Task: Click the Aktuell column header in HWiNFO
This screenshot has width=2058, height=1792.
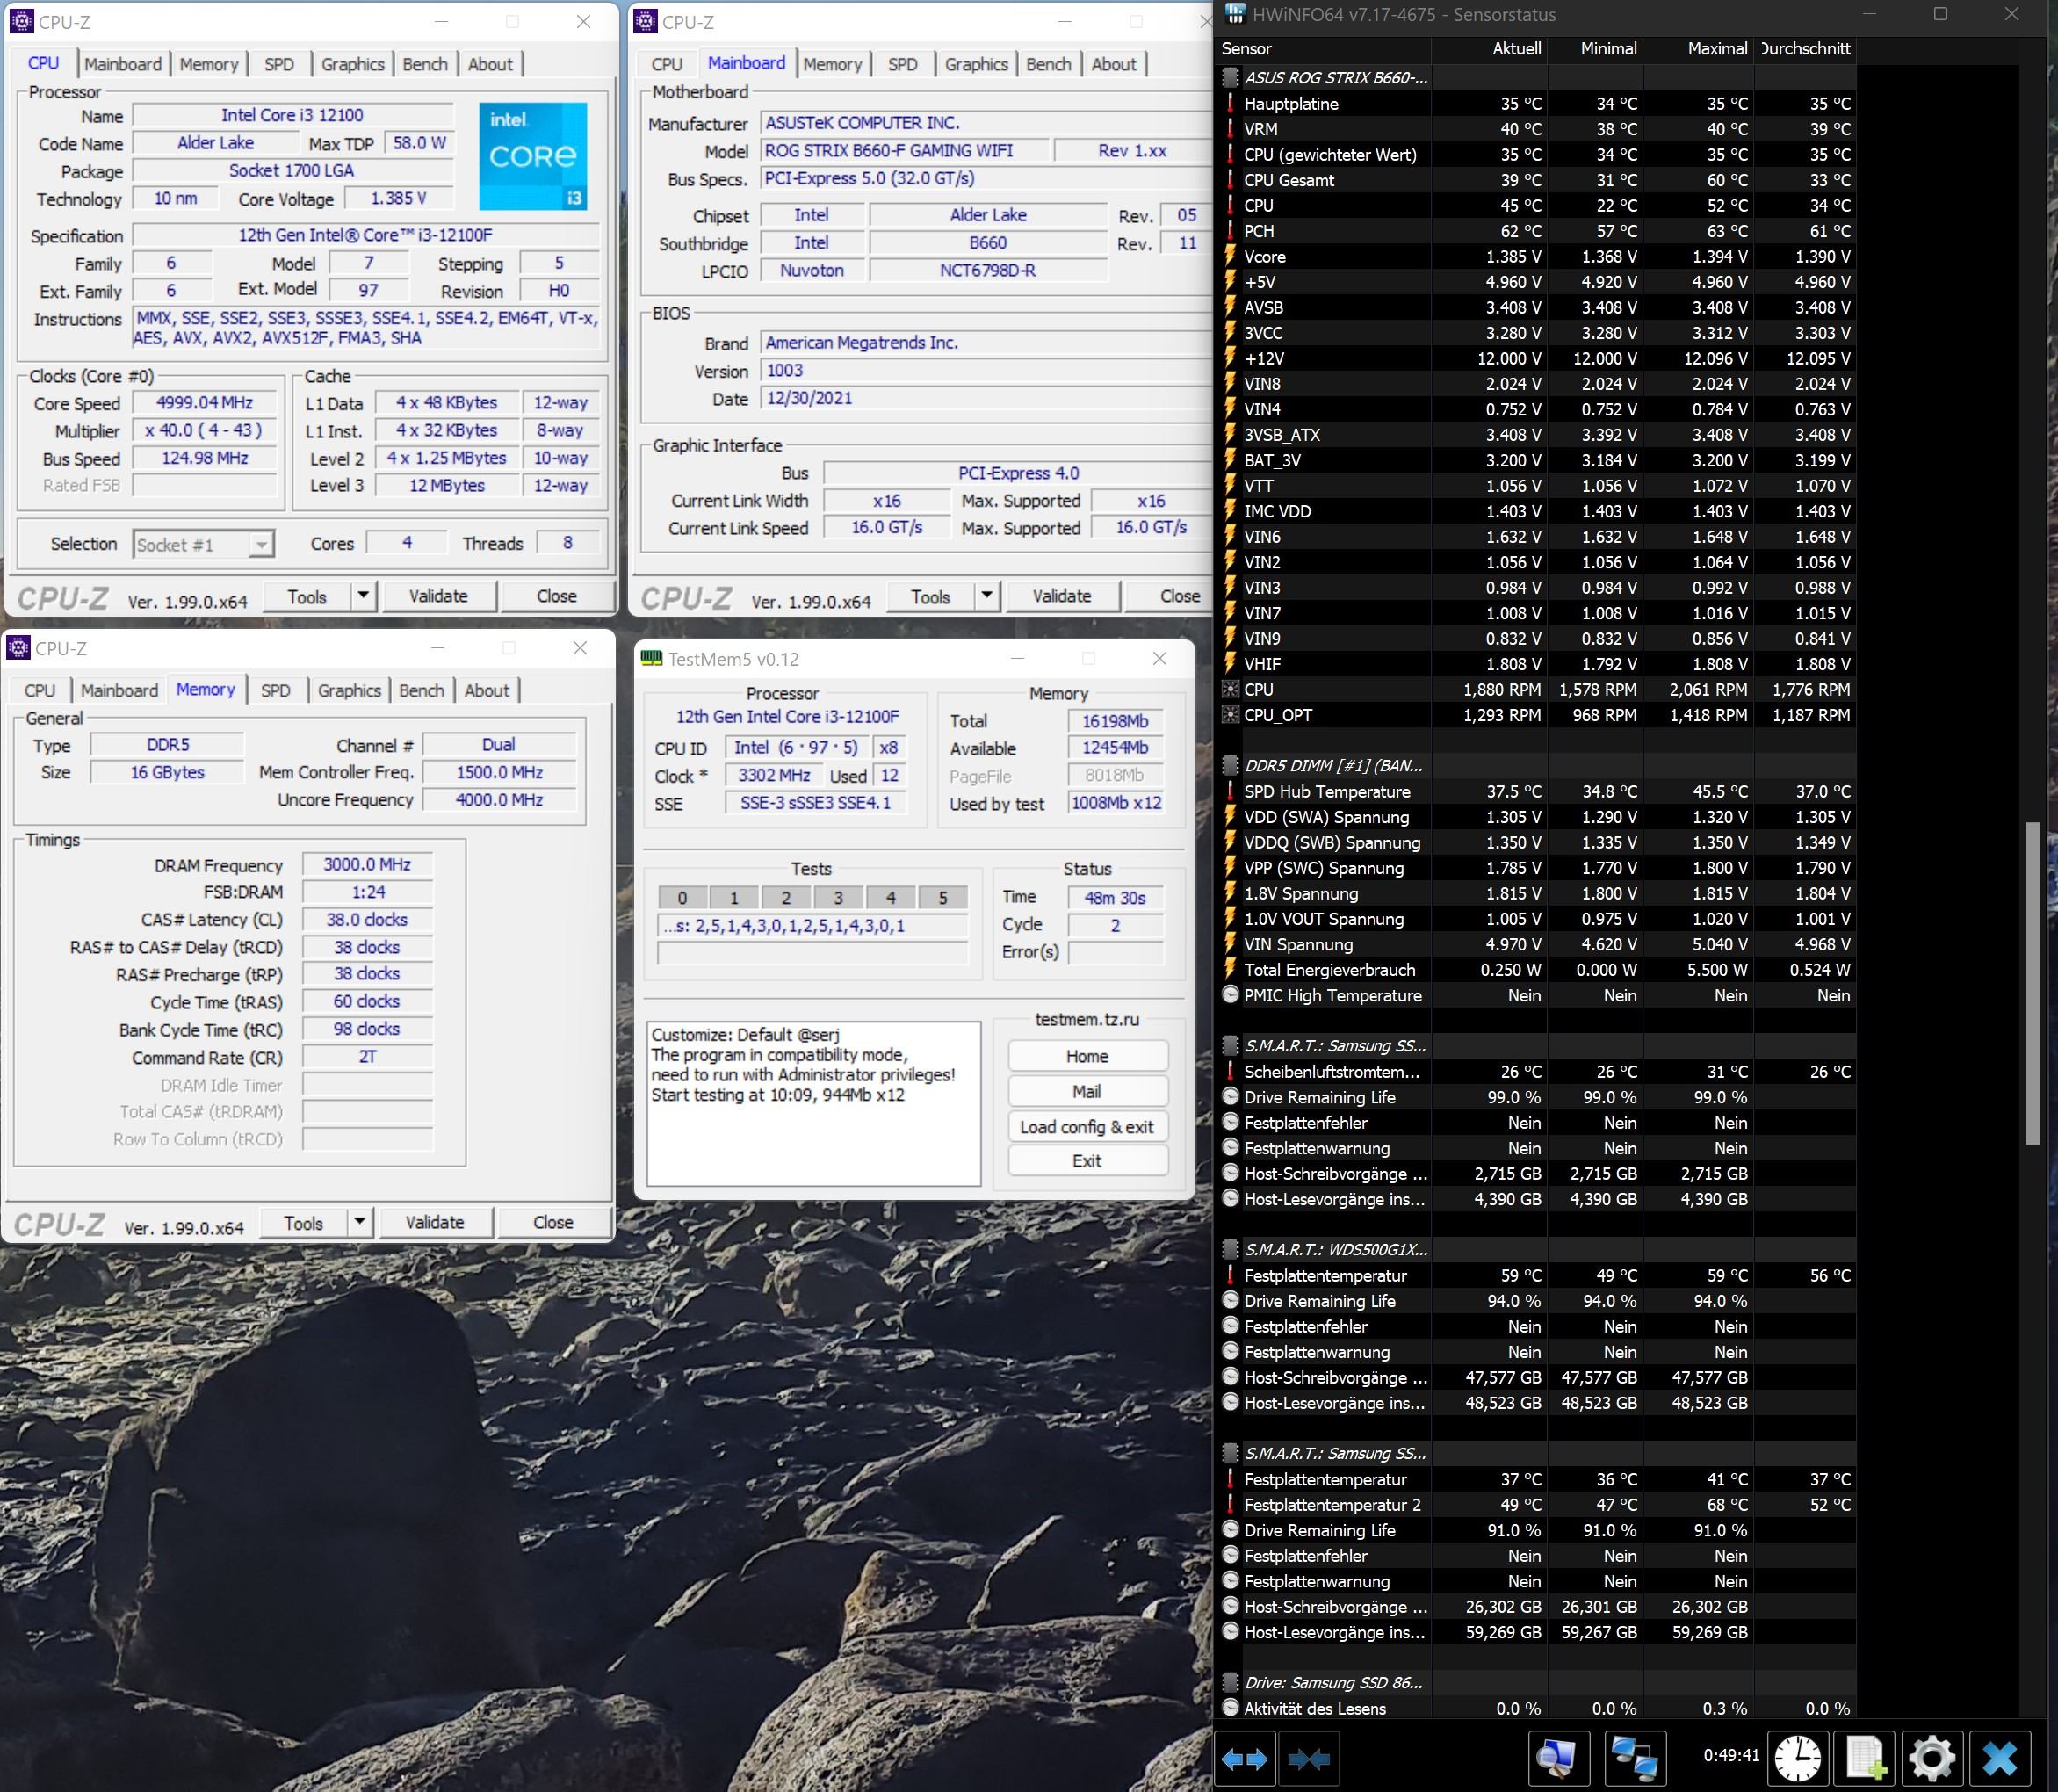Action: (1489, 48)
